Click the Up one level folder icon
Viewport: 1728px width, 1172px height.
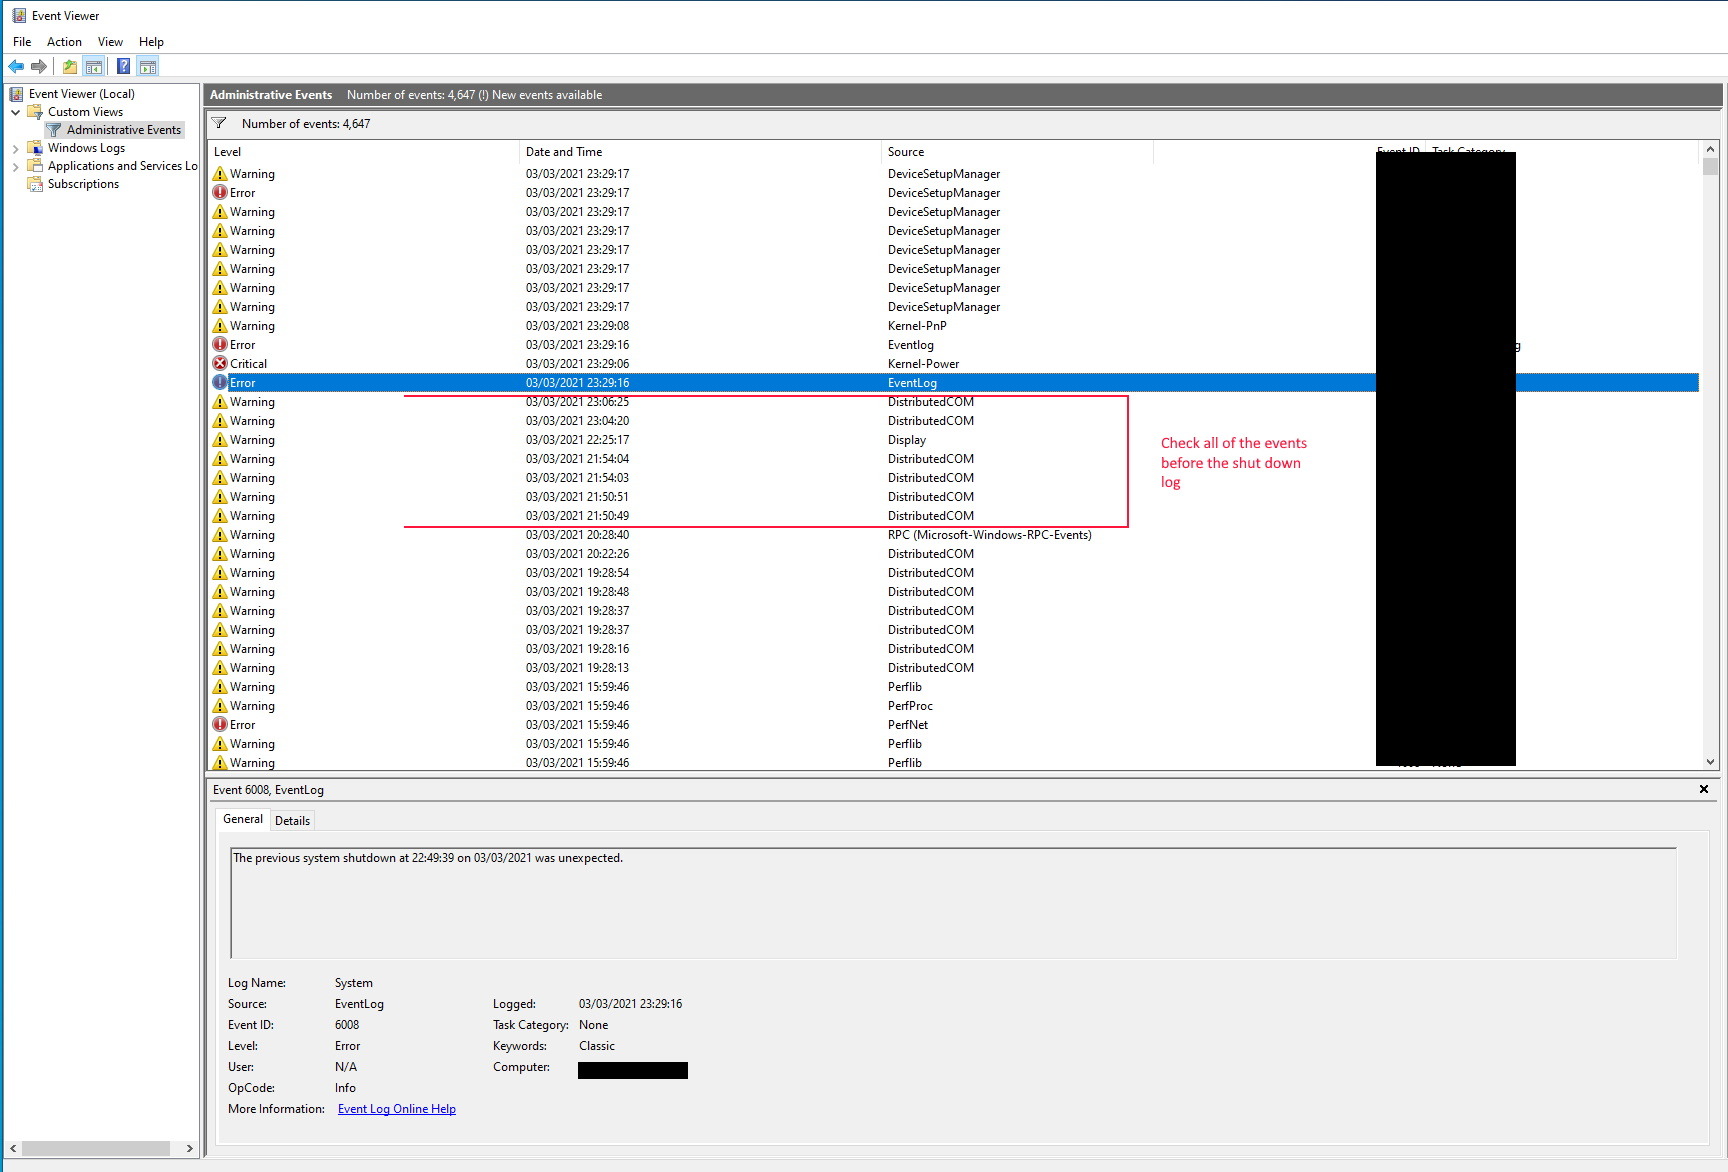click(70, 67)
